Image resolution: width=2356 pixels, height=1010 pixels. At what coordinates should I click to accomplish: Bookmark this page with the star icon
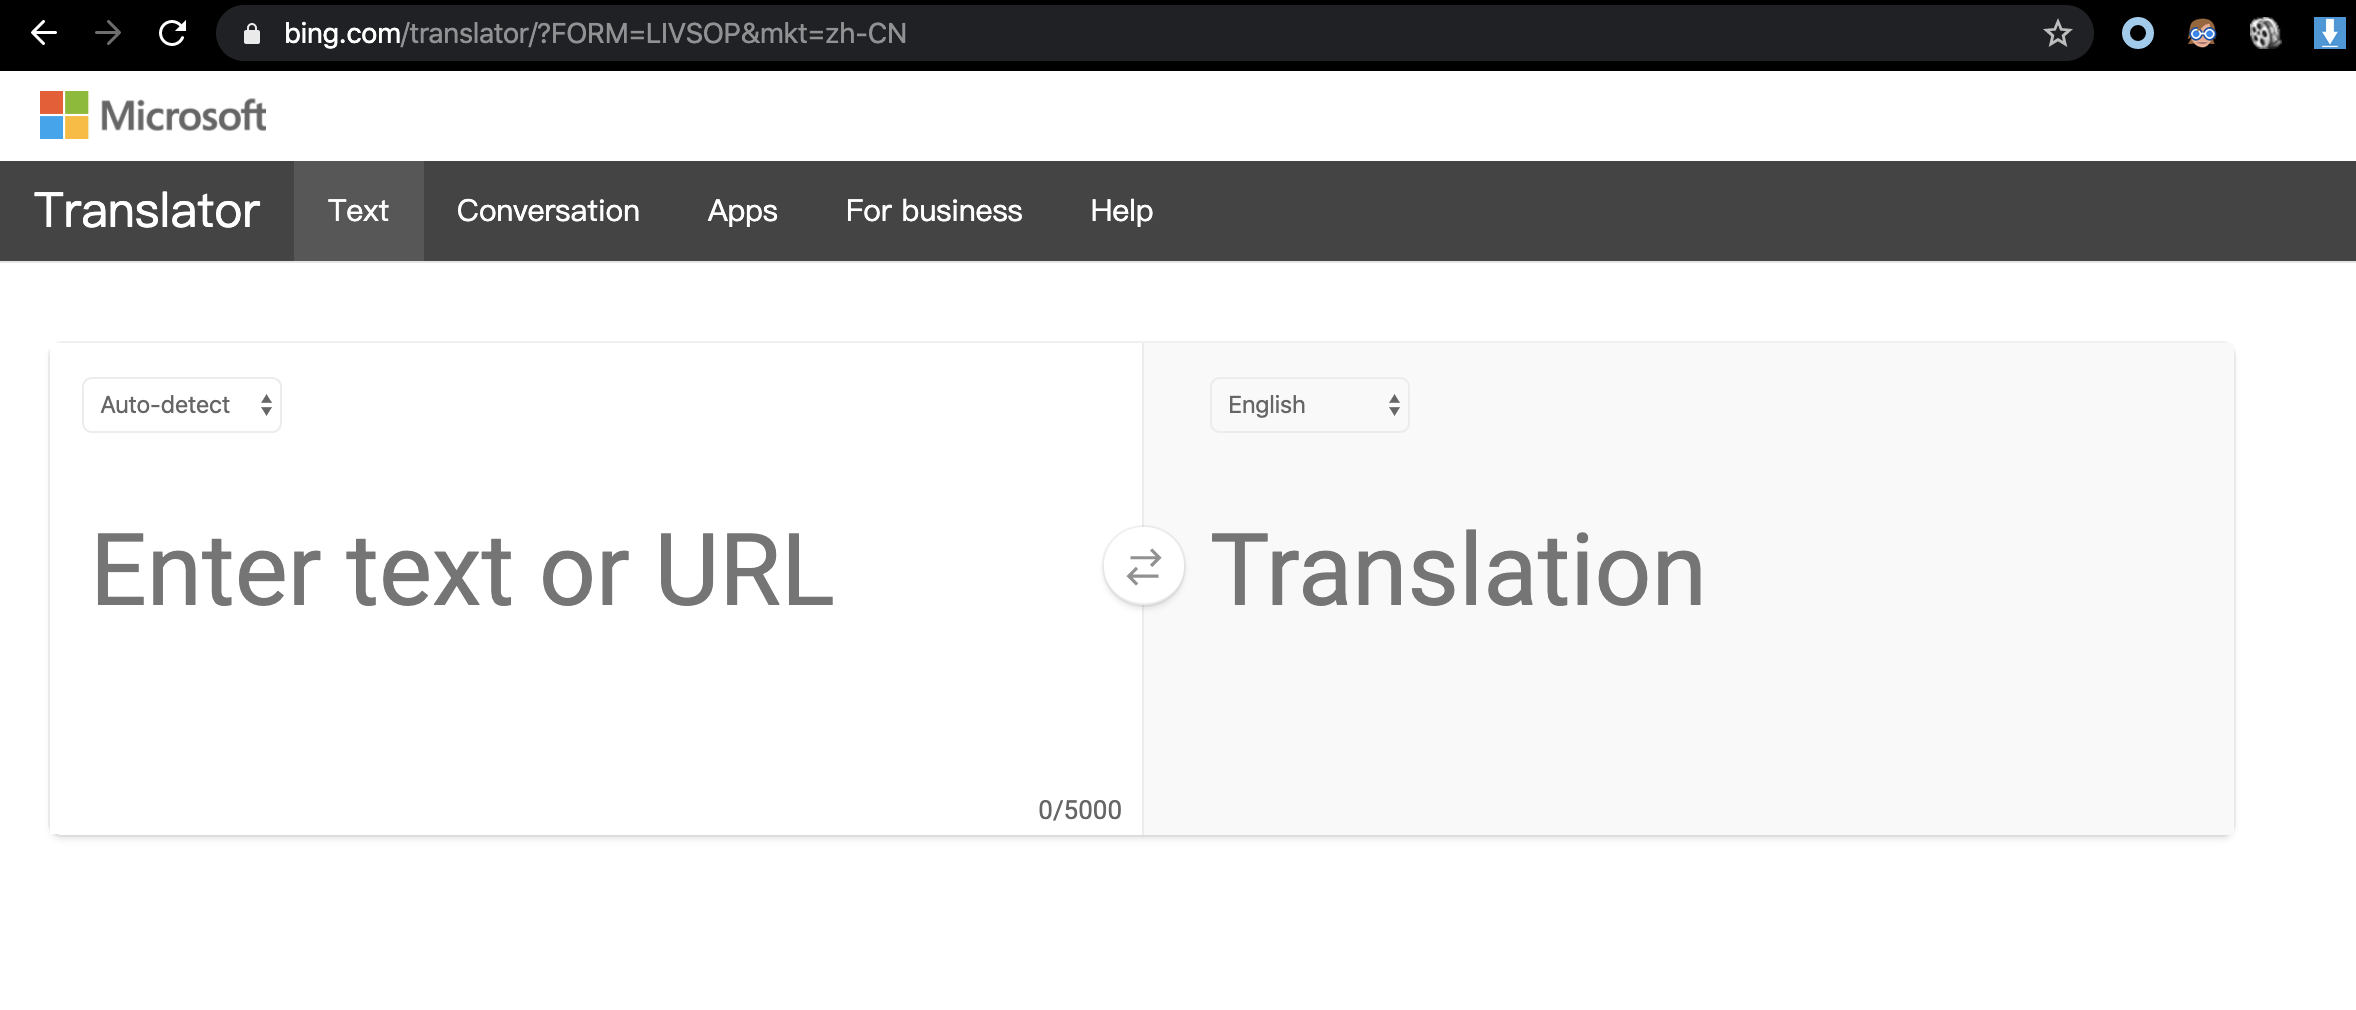click(x=2057, y=34)
